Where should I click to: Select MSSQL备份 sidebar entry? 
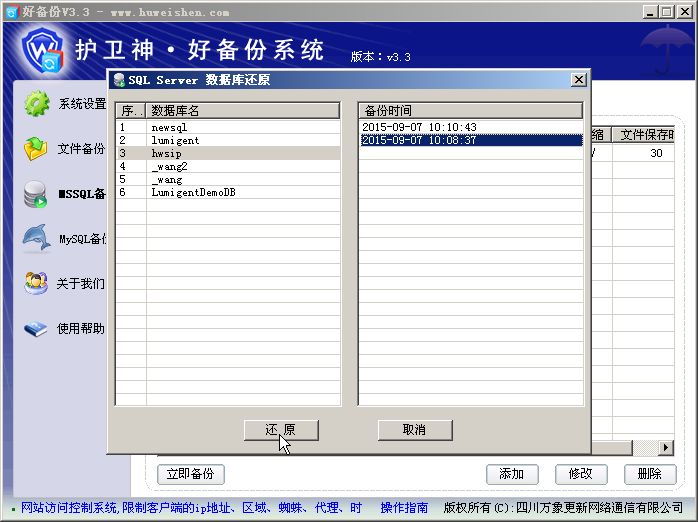tap(82, 194)
